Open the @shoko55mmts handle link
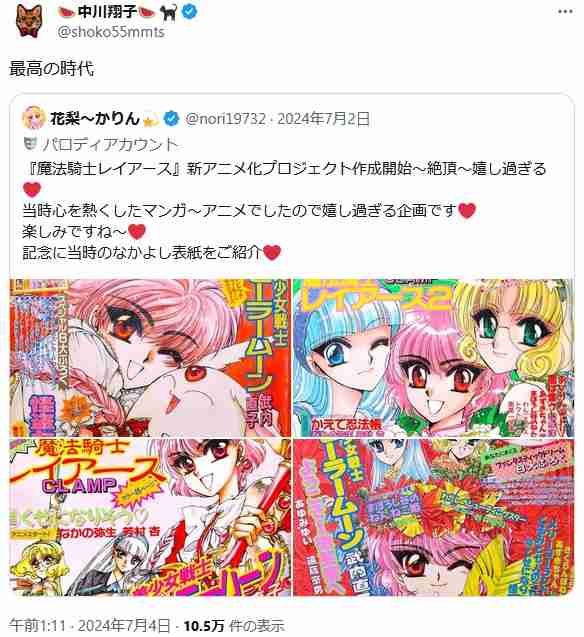The width and height of the screenshot is (584, 637). (x=111, y=32)
